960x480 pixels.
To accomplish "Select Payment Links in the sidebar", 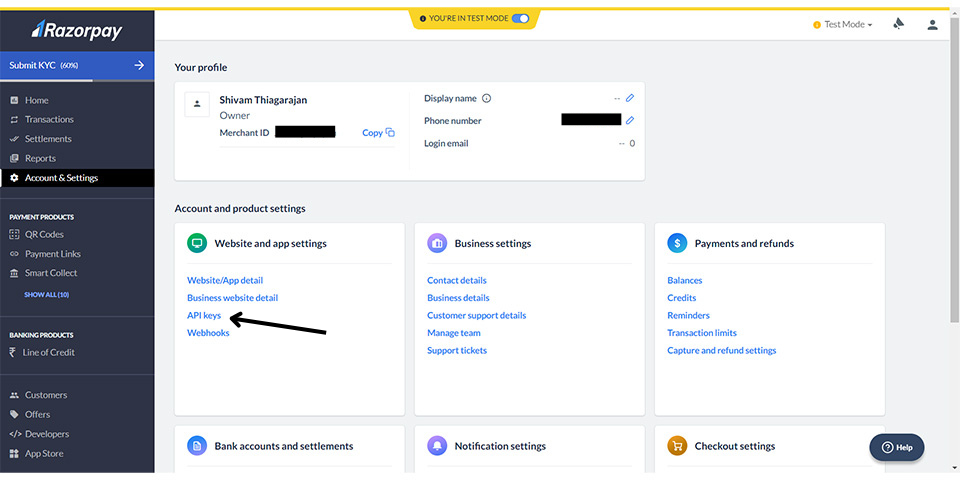I will (x=52, y=254).
